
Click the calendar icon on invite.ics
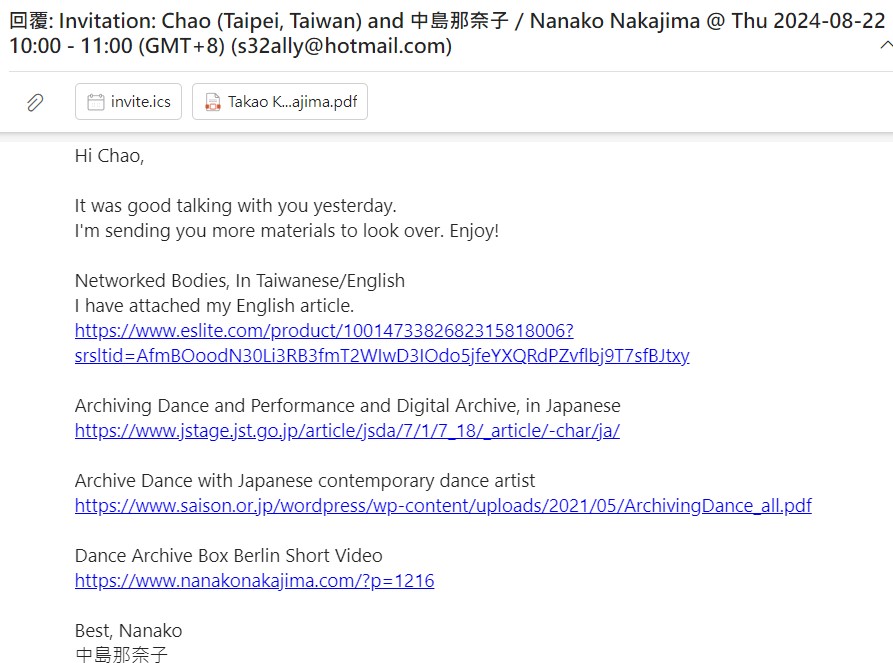[x=95, y=102]
